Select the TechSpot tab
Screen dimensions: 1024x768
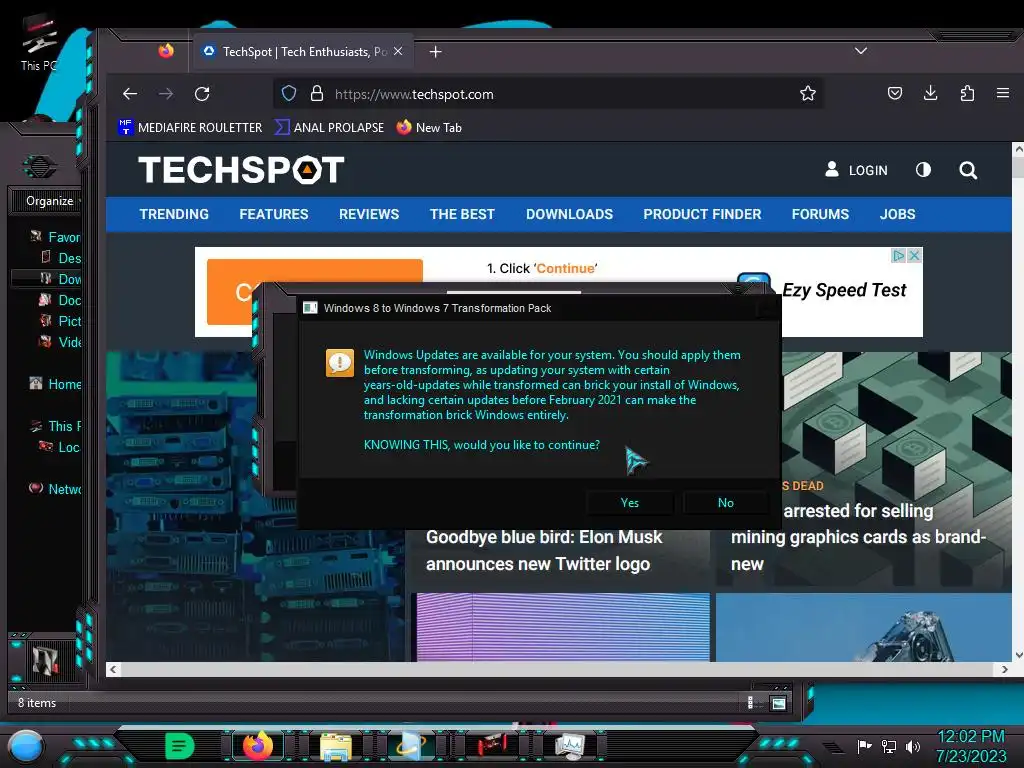(303, 52)
